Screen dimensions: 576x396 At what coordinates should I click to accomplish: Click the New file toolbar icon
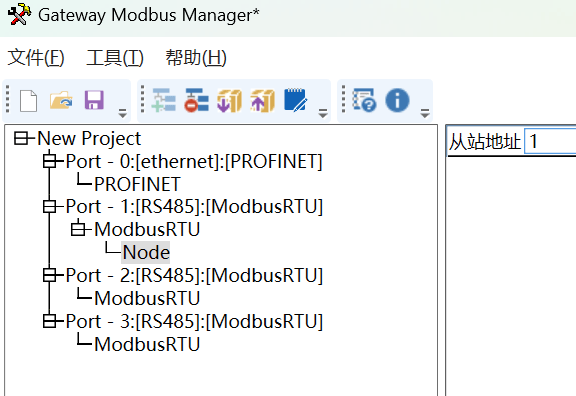(29, 101)
